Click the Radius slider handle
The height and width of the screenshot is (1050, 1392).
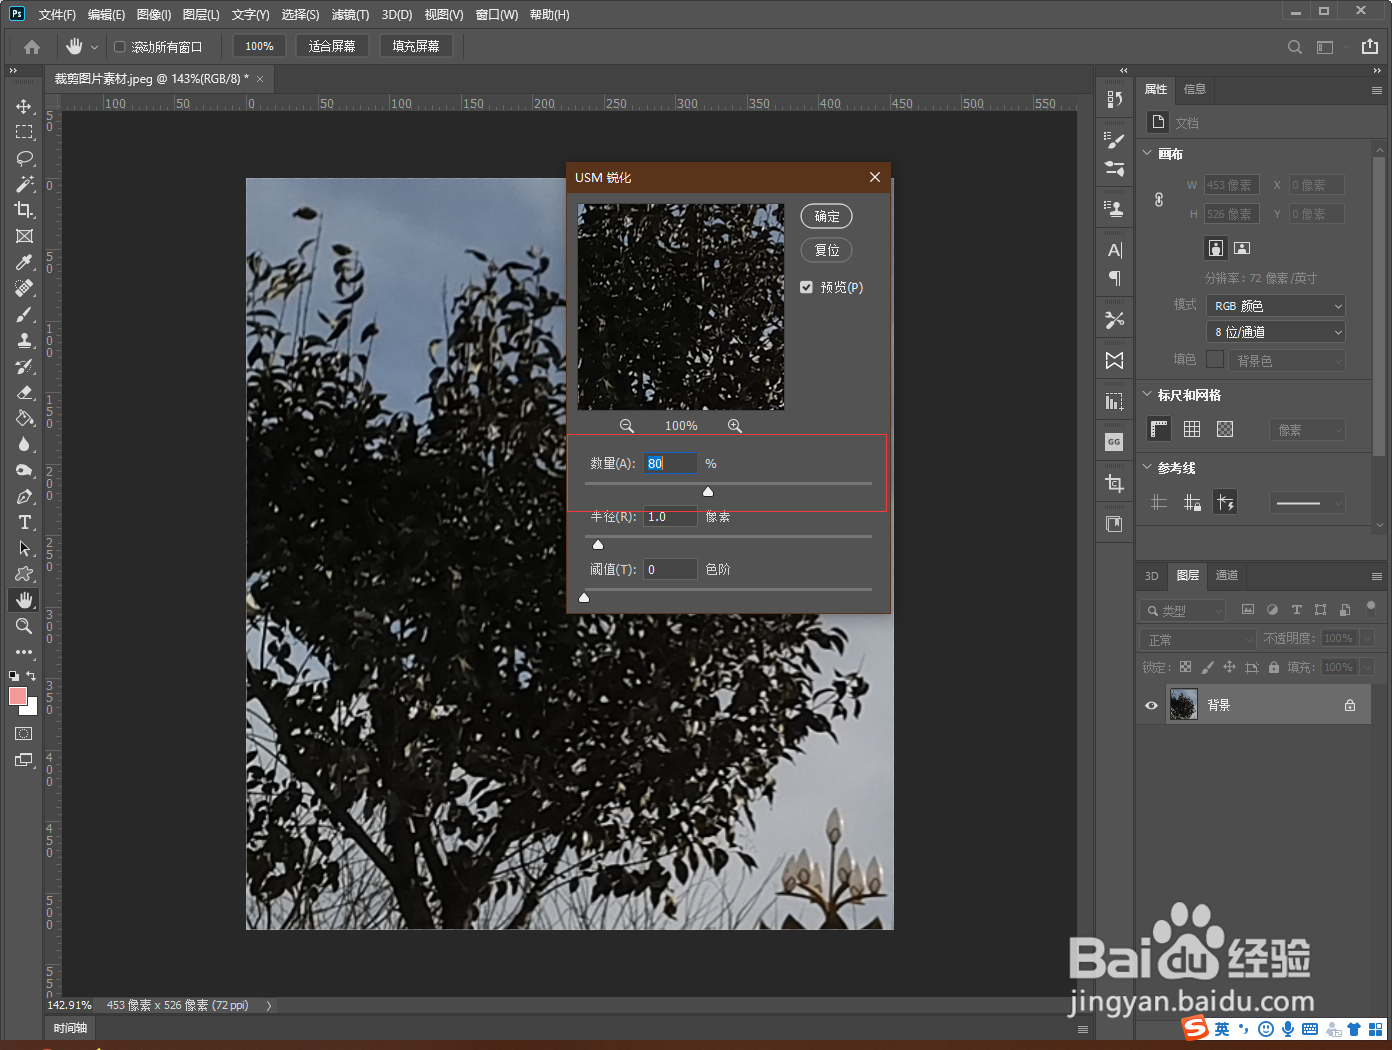click(x=598, y=545)
